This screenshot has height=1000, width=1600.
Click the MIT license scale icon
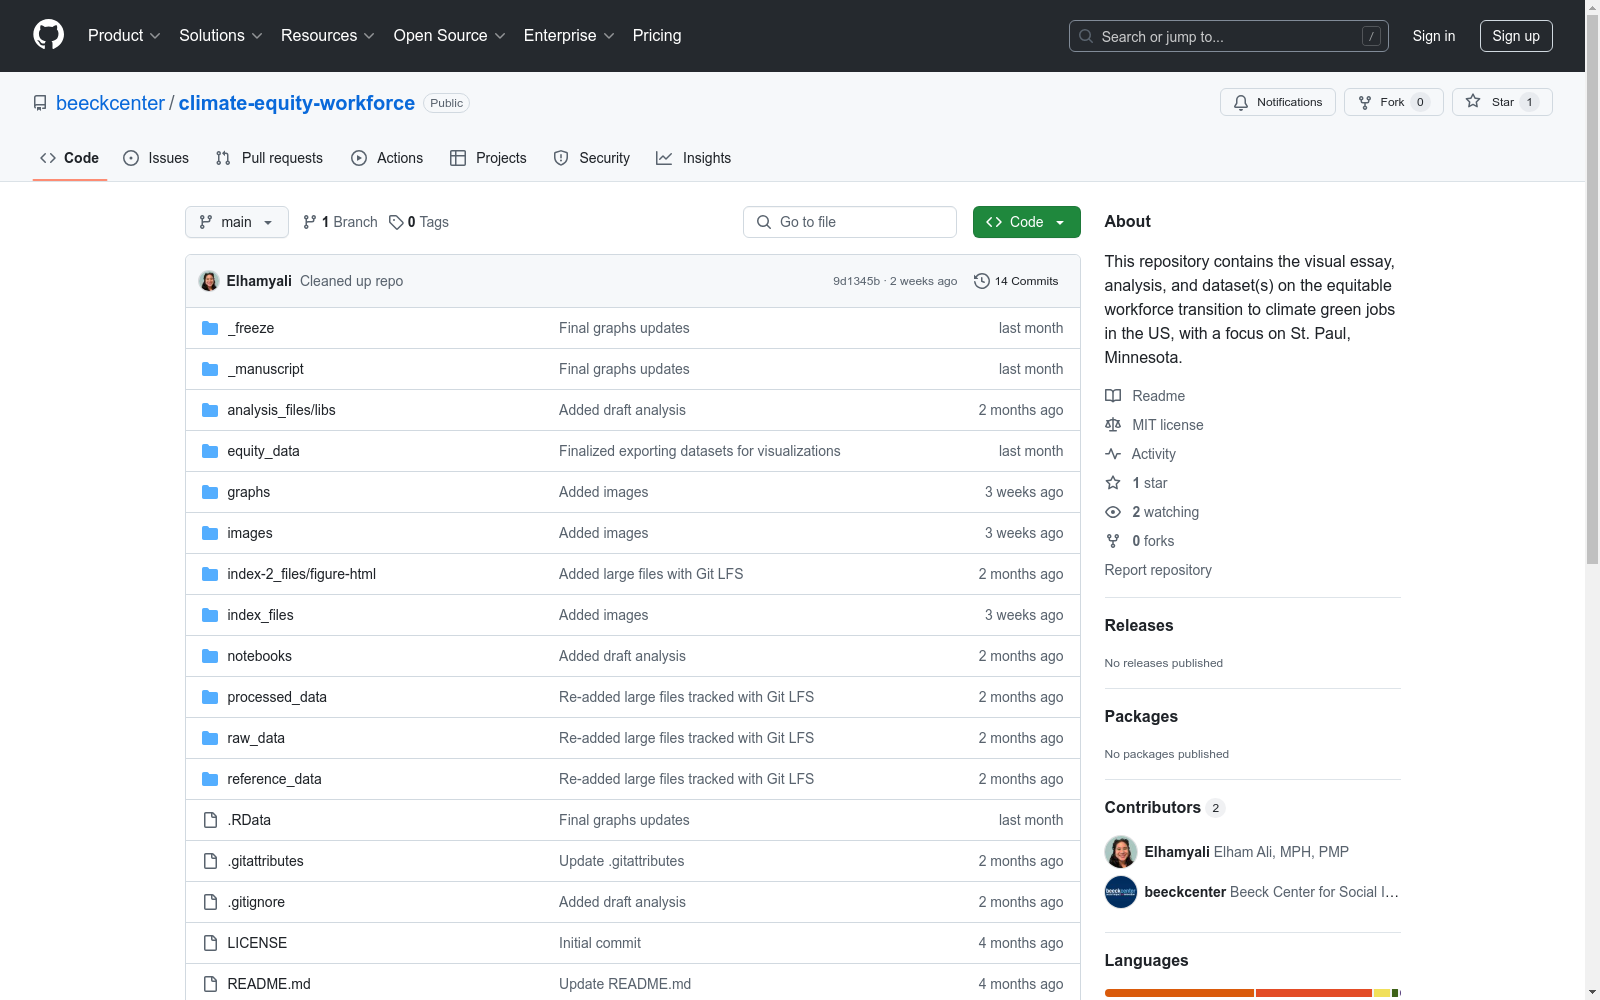click(1113, 425)
